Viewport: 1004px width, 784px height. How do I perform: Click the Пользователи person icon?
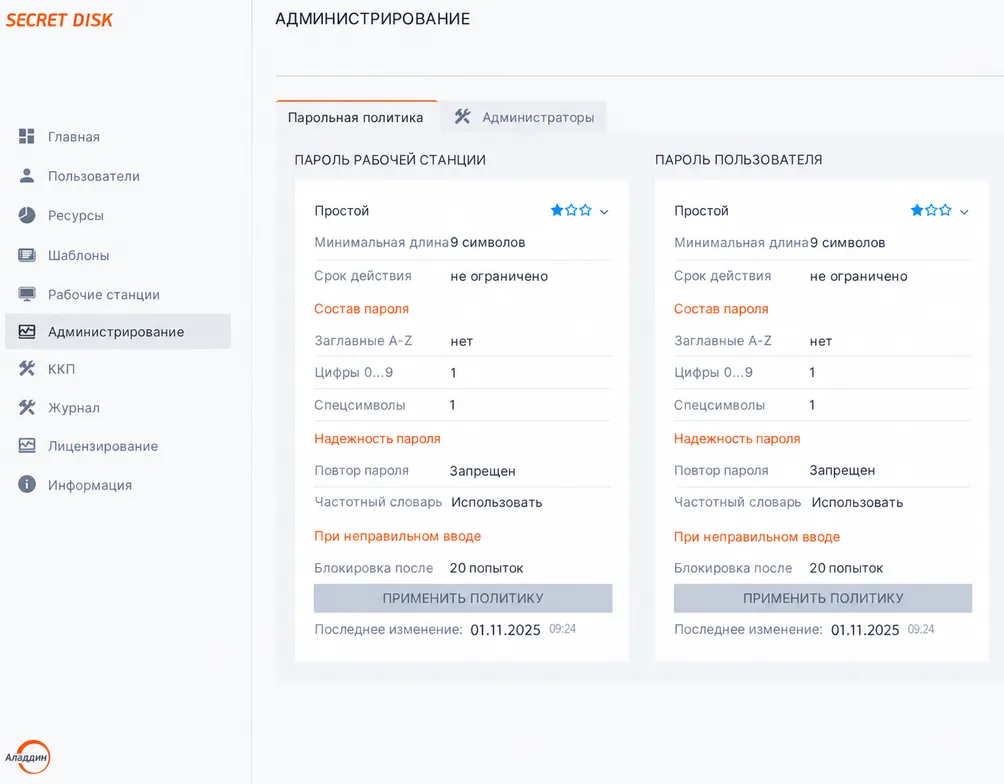point(26,176)
